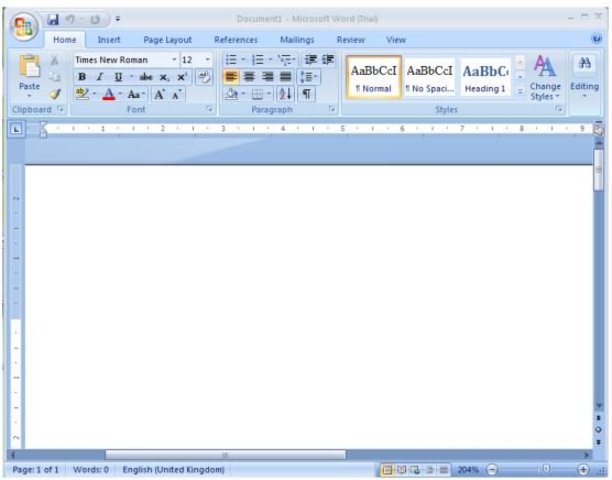The height and width of the screenshot is (480, 612).
Task: Select Print Layout view
Action: coord(387,469)
